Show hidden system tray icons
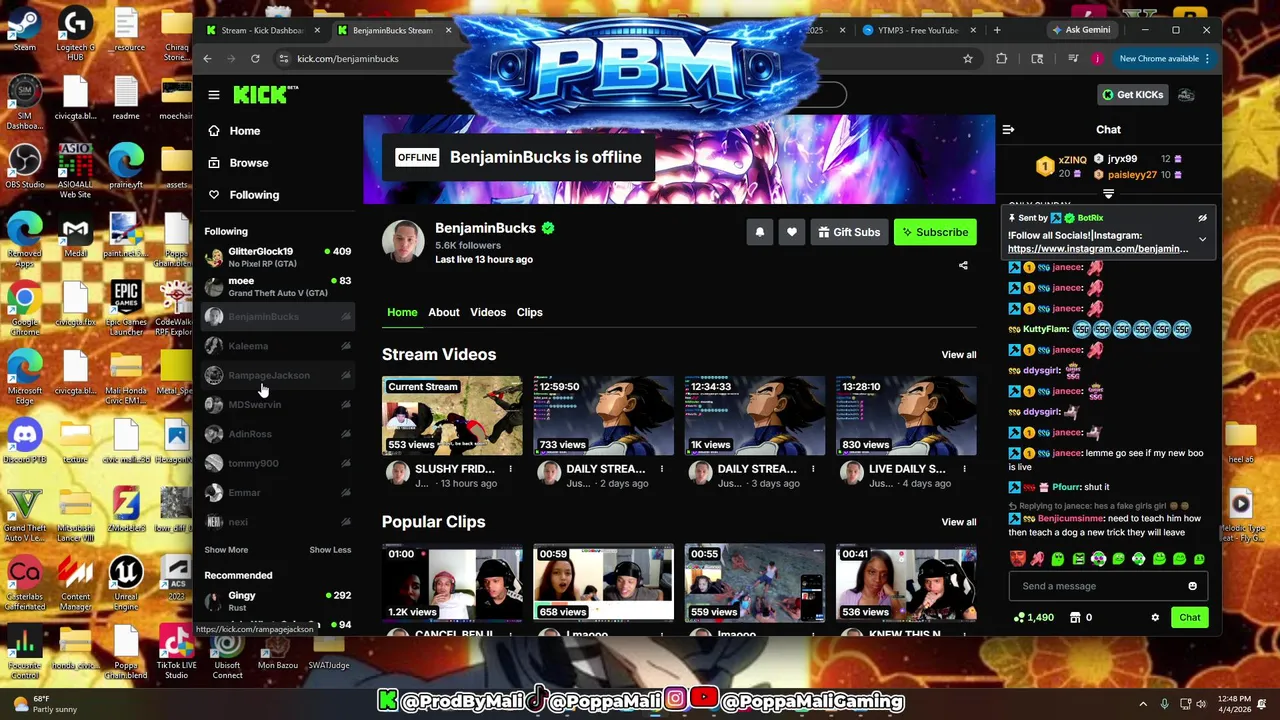Screen dimensions: 1280x720 1143,704
